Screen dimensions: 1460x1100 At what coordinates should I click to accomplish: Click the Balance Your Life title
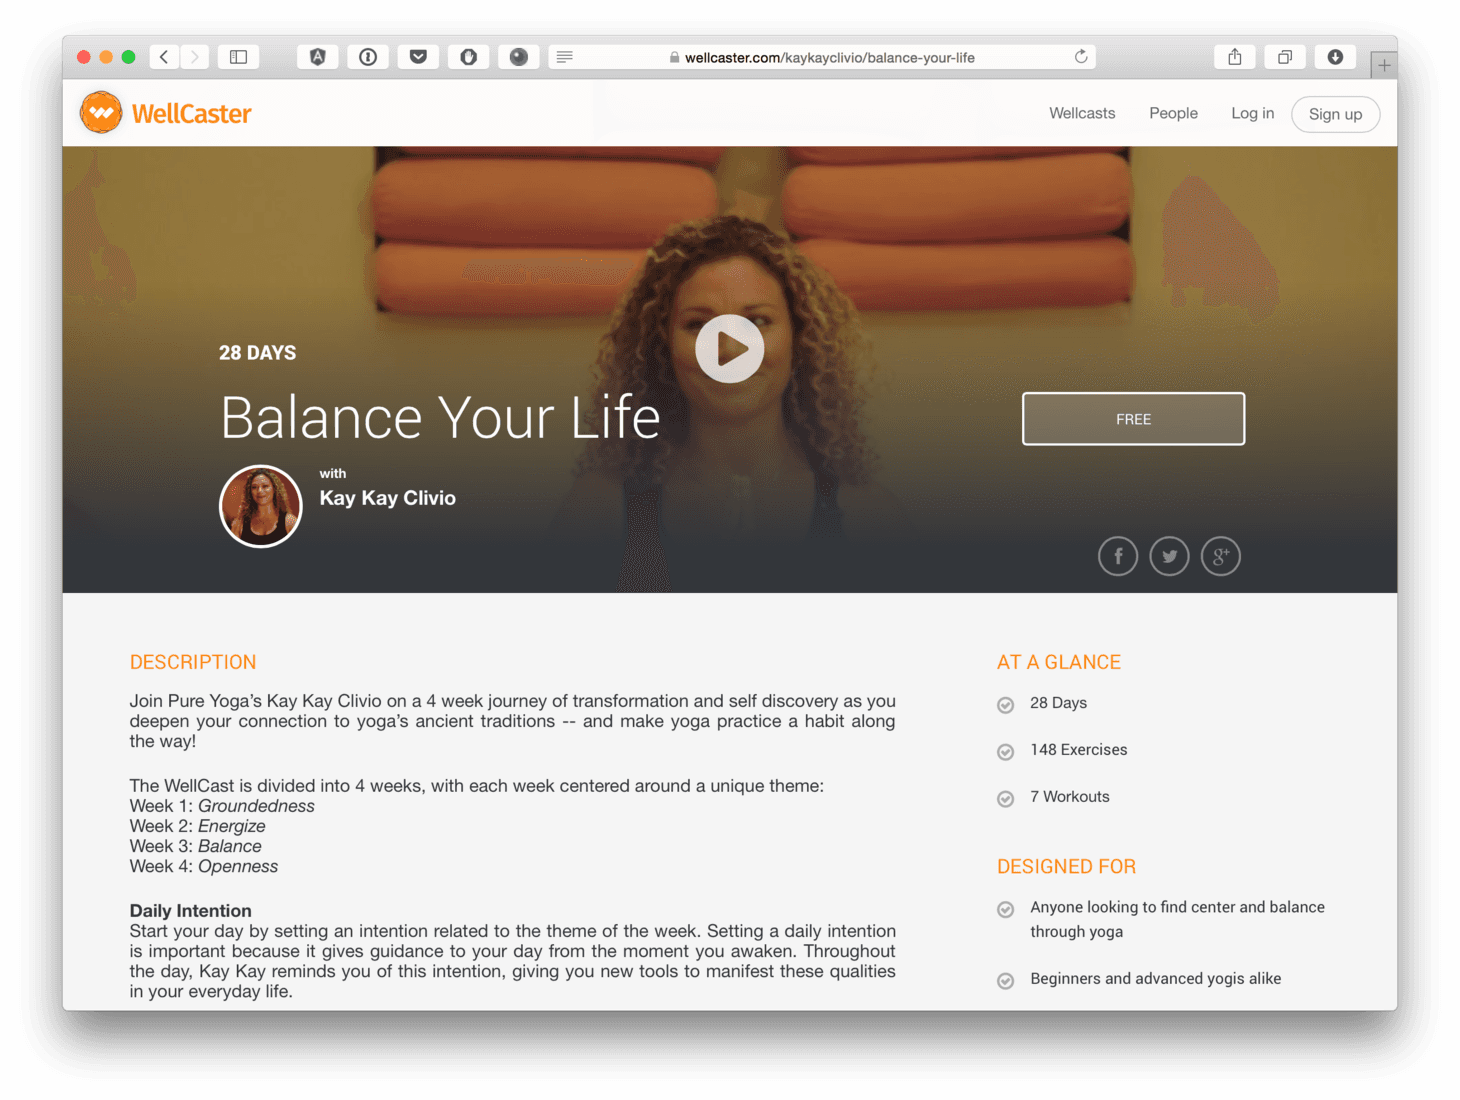coord(440,417)
